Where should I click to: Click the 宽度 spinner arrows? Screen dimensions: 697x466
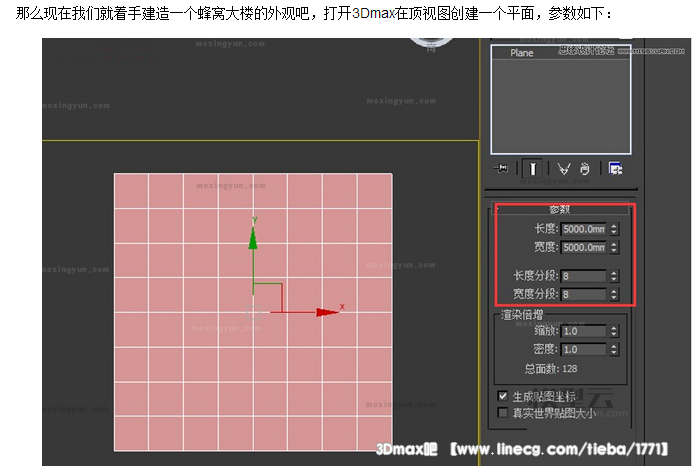[x=614, y=247]
